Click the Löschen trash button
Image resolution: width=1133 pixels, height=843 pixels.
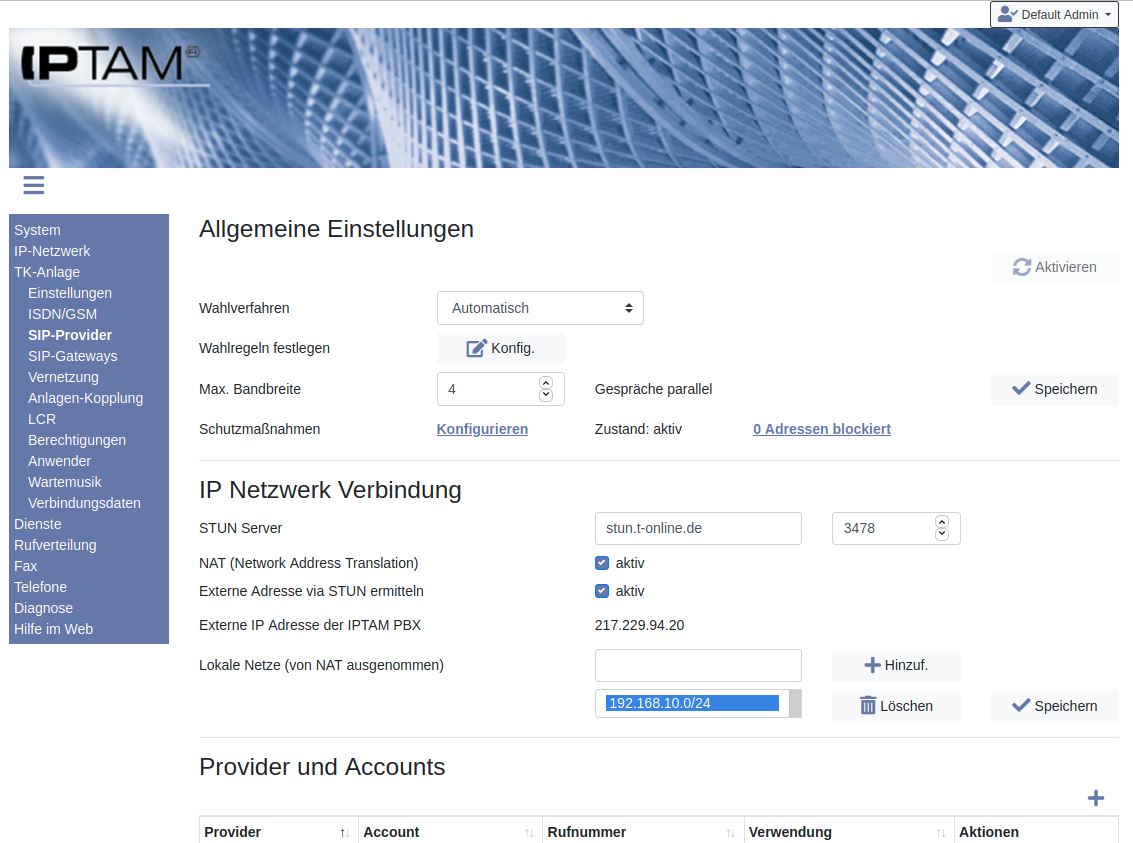pyautogui.click(x=896, y=706)
